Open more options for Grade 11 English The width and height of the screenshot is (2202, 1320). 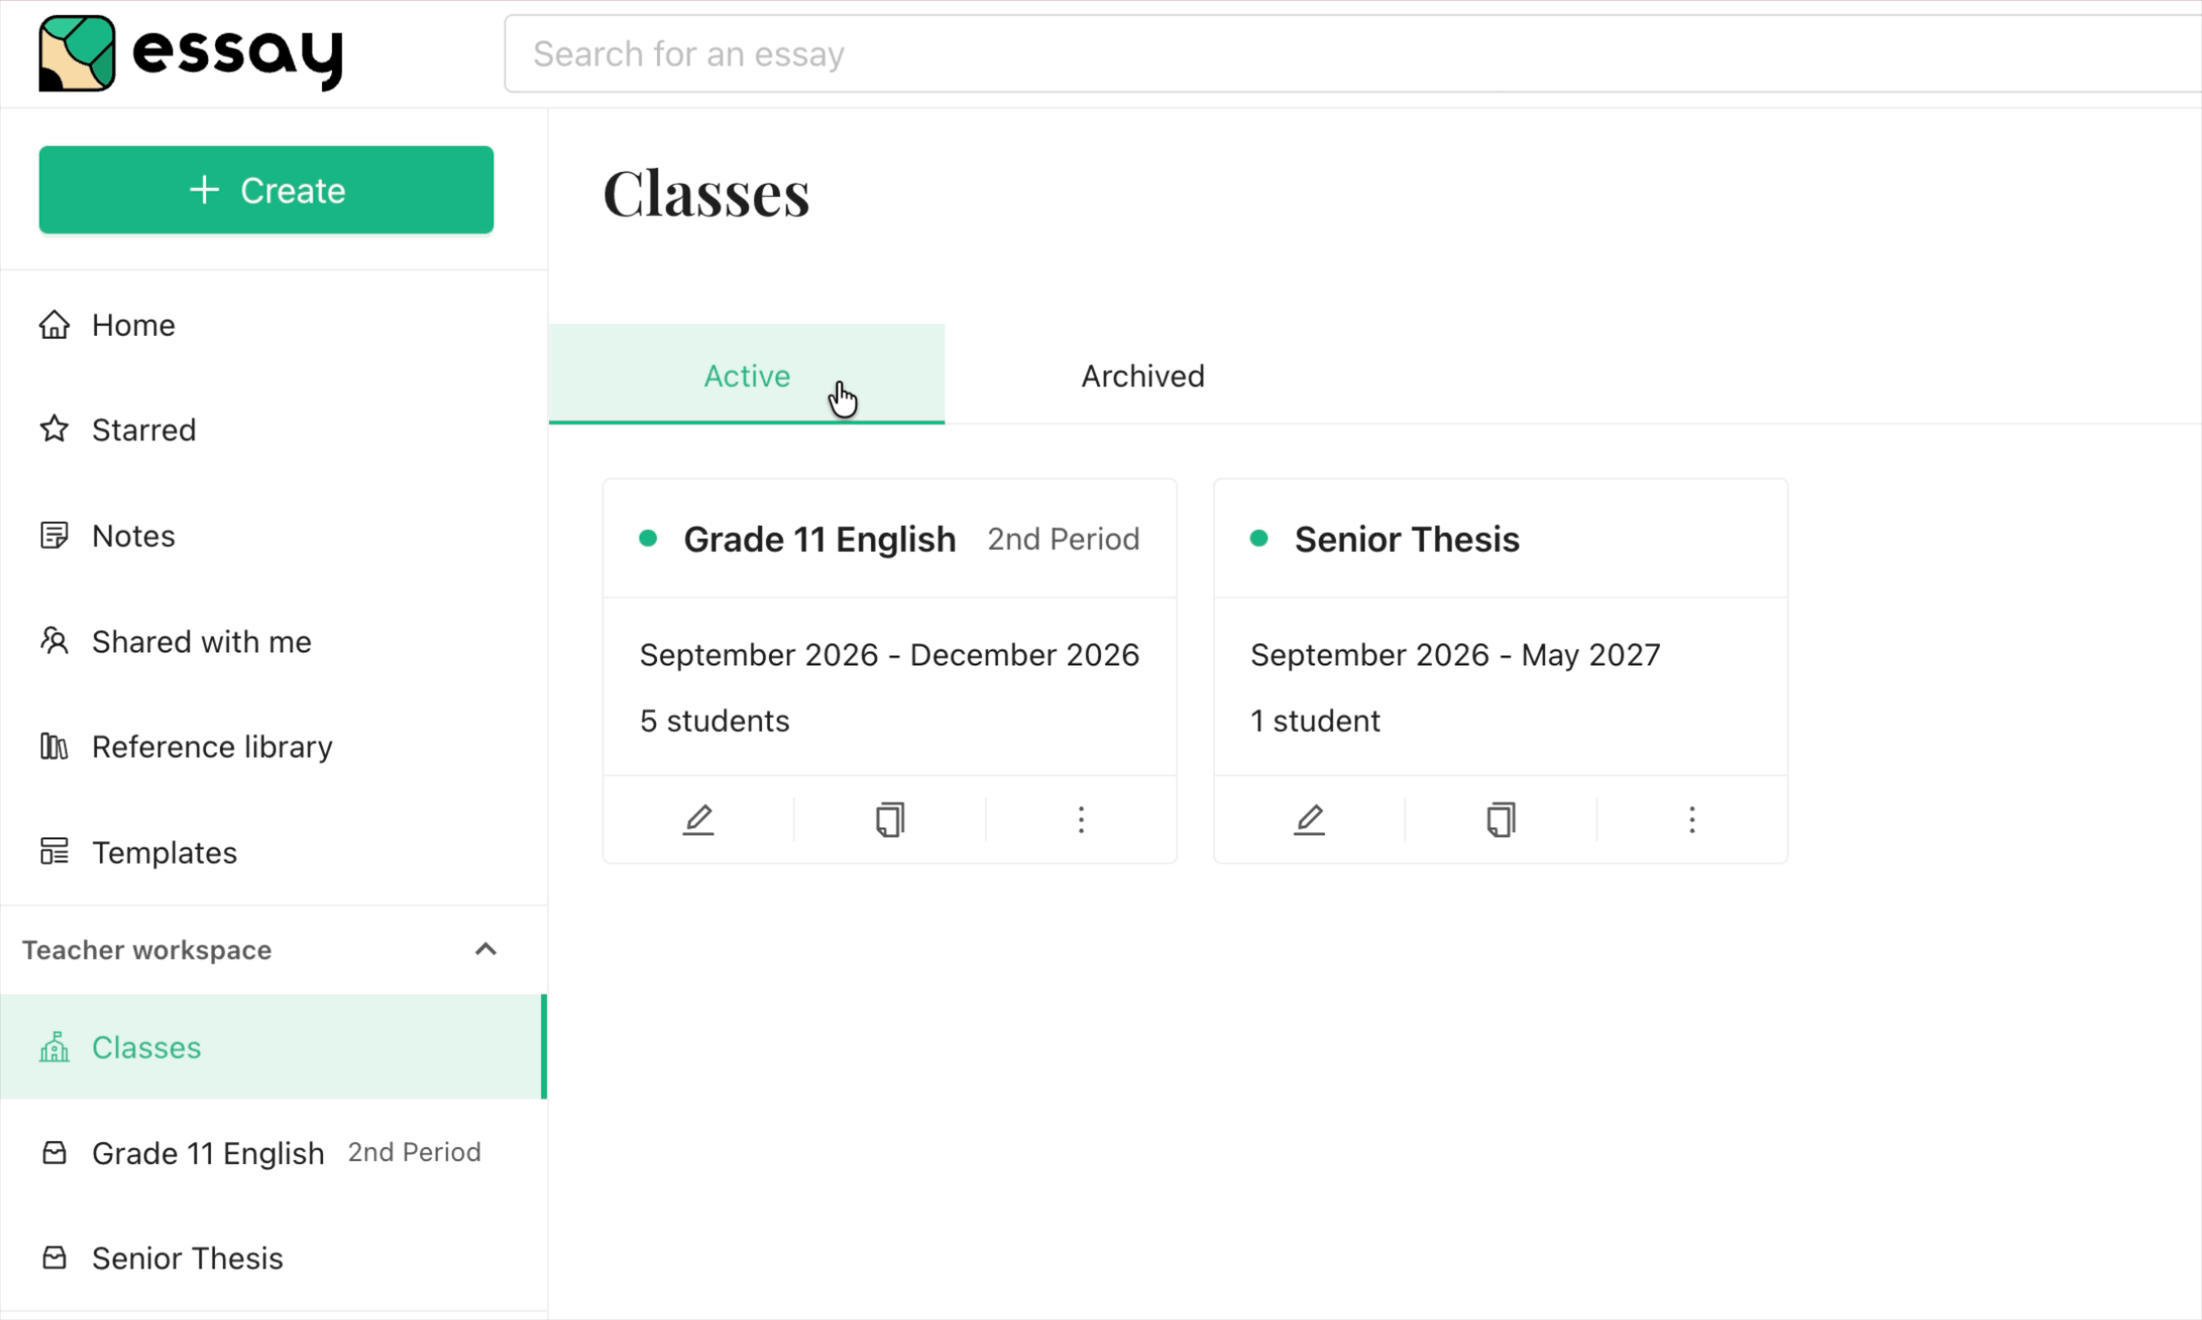[1081, 820]
